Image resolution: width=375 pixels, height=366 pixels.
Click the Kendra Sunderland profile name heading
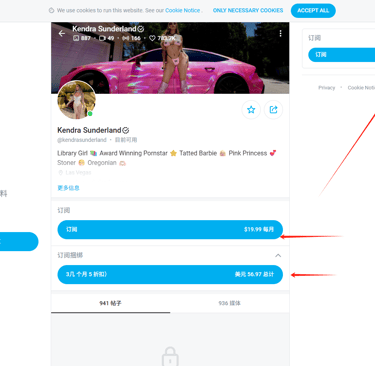[x=89, y=130]
